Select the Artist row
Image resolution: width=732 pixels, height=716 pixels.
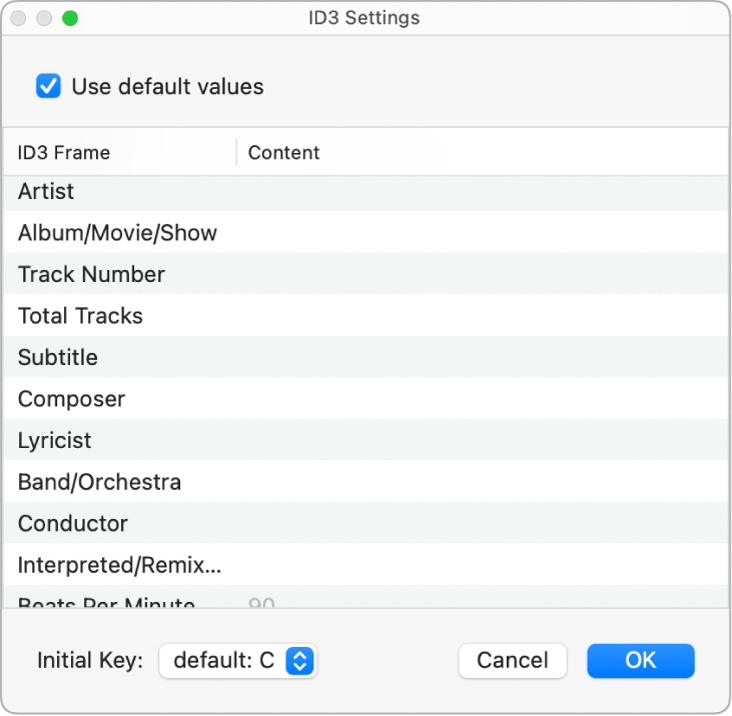click(46, 191)
